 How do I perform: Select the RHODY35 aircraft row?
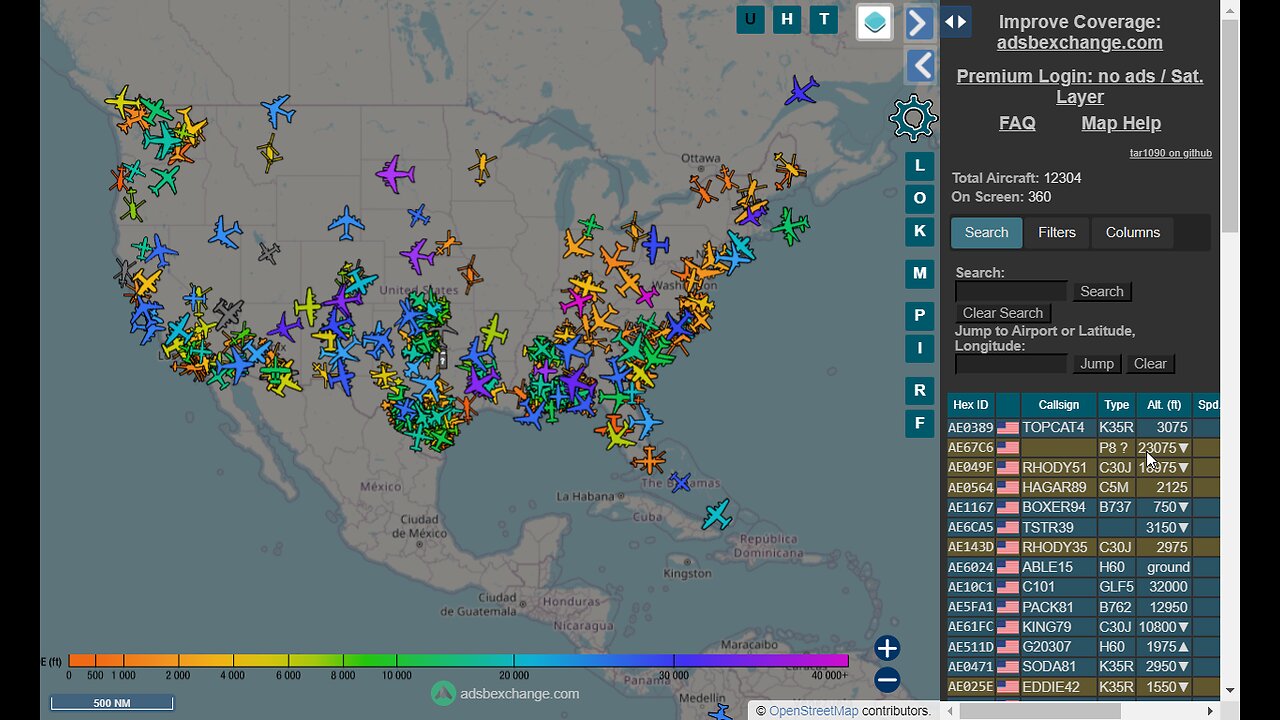[x=1083, y=547]
